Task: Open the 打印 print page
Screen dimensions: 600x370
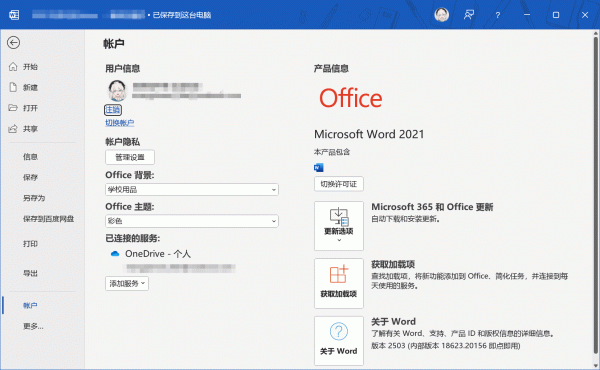Action: 30,244
